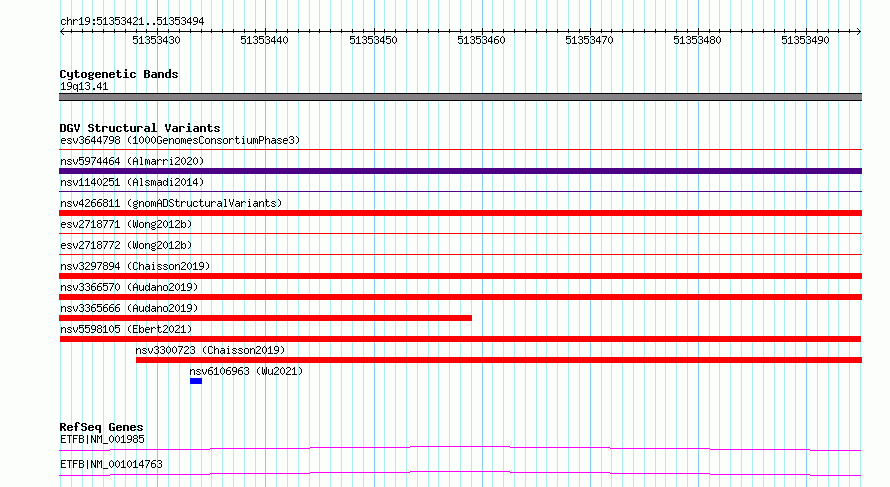Click ruler position 51353430

coord(156,40)
